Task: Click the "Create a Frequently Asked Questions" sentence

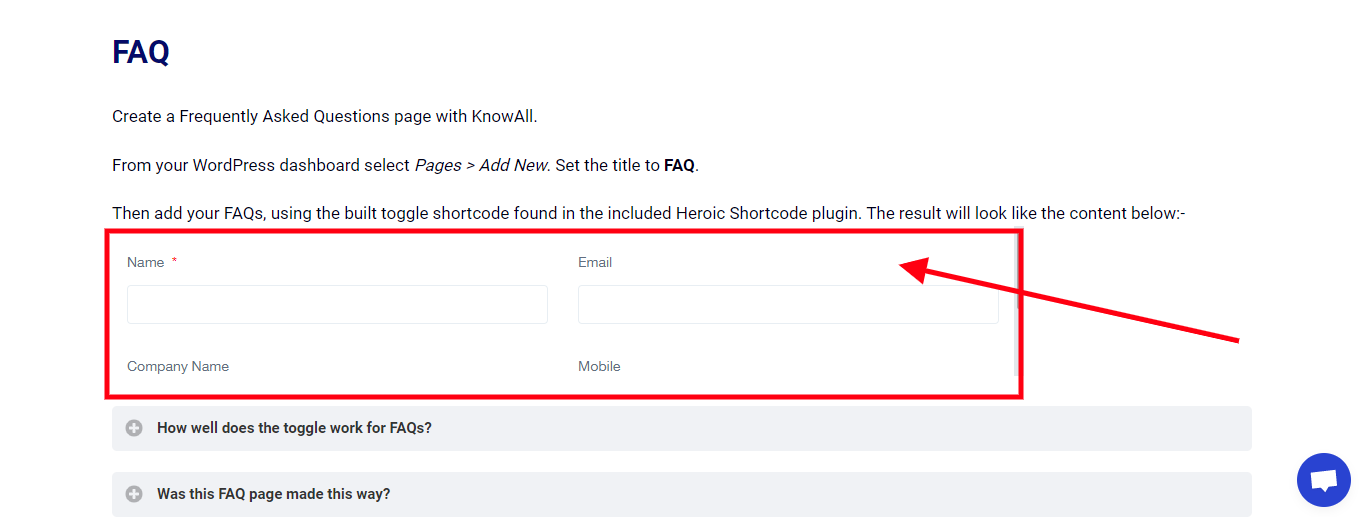Action: tap(270, 116)
